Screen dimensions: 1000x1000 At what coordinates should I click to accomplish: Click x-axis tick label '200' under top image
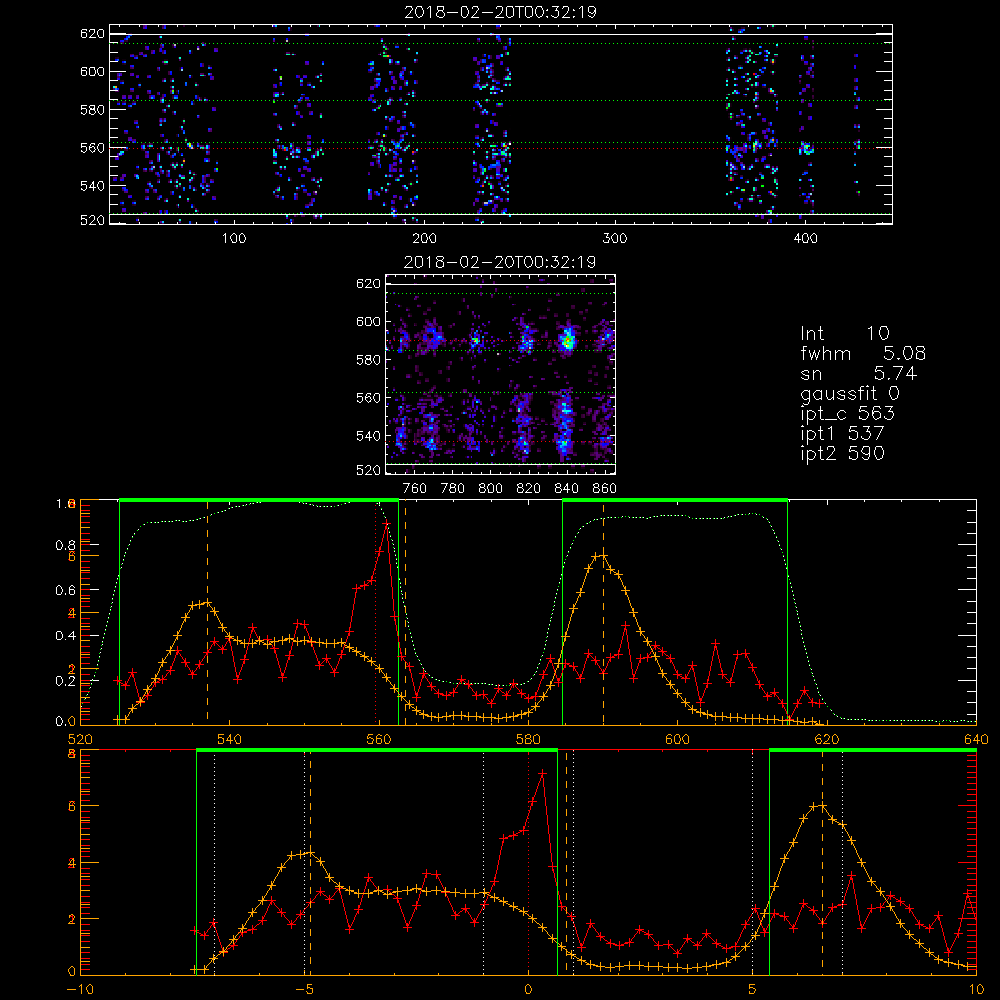[x=425, y=239]
